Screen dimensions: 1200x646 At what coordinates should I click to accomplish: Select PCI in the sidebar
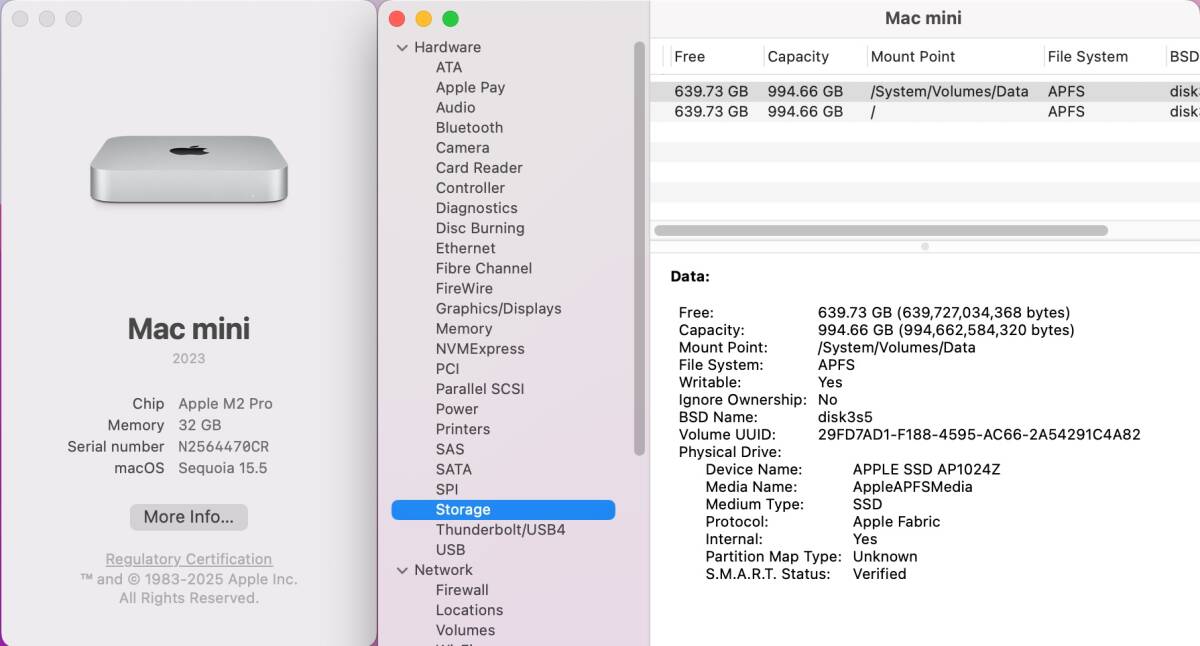point(447,368)
